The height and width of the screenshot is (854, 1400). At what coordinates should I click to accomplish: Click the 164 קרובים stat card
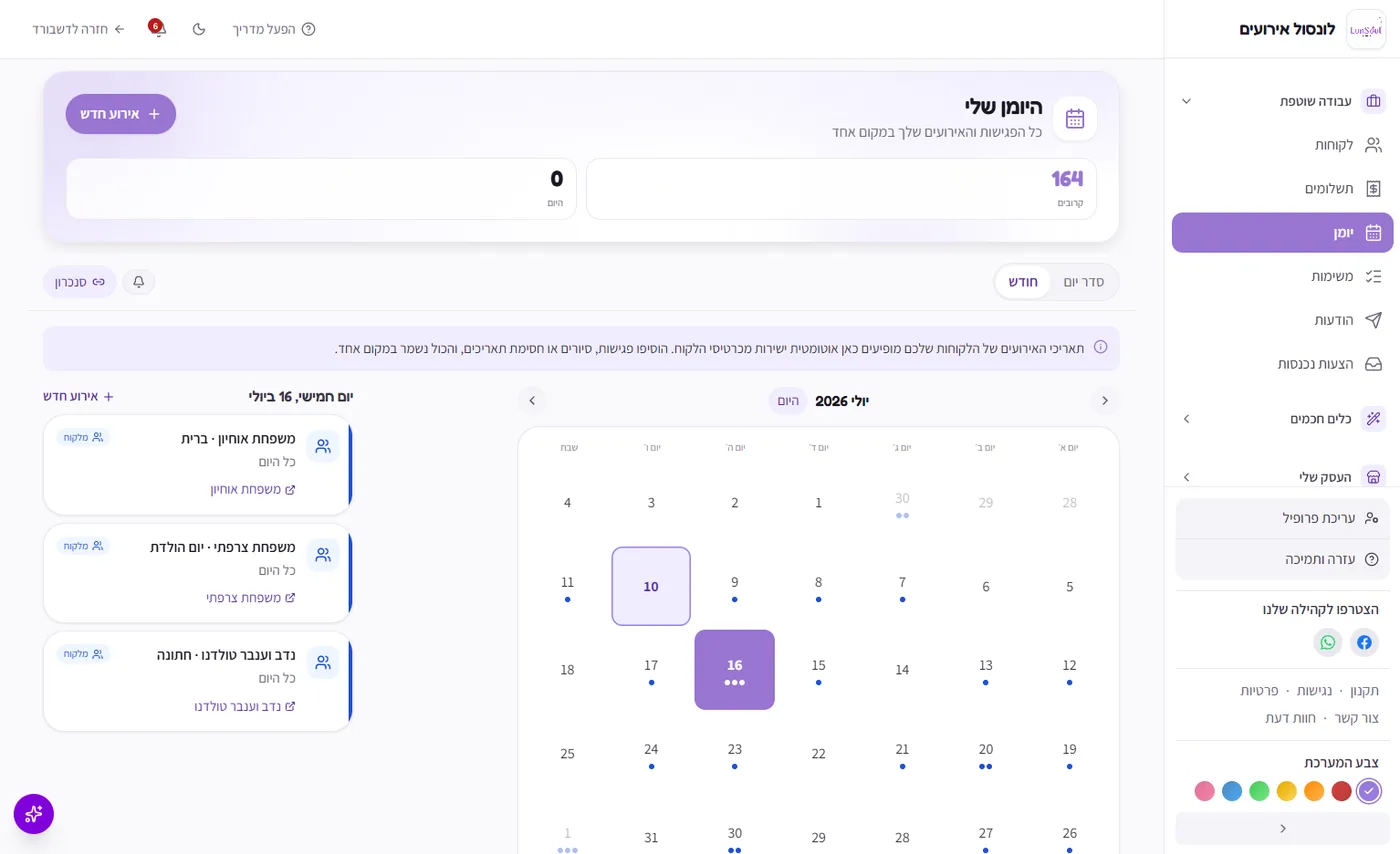coord(841,189)
